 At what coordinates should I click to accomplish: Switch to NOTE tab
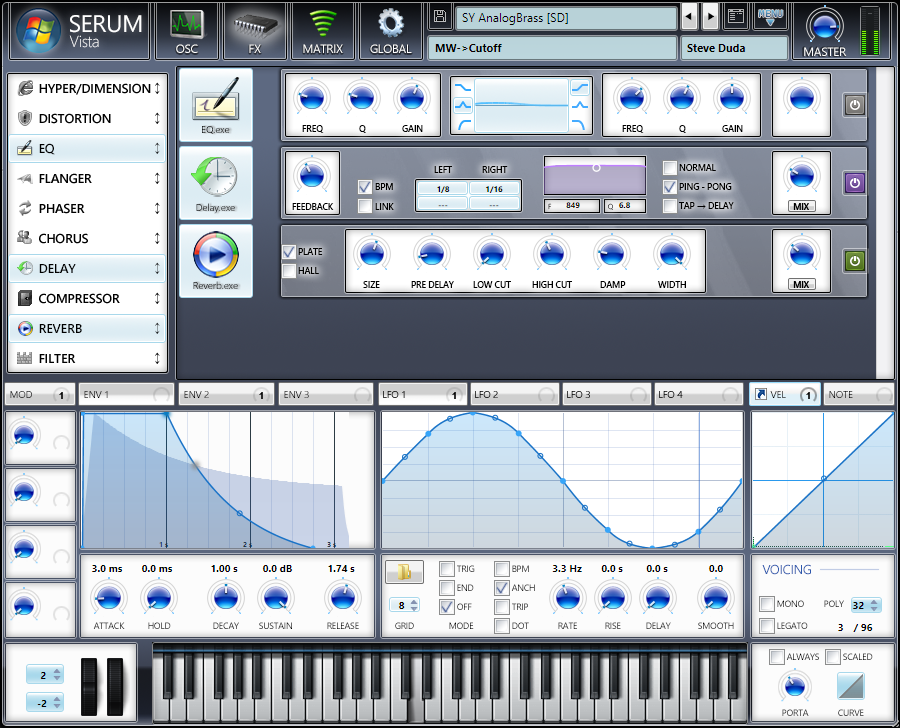859,394
